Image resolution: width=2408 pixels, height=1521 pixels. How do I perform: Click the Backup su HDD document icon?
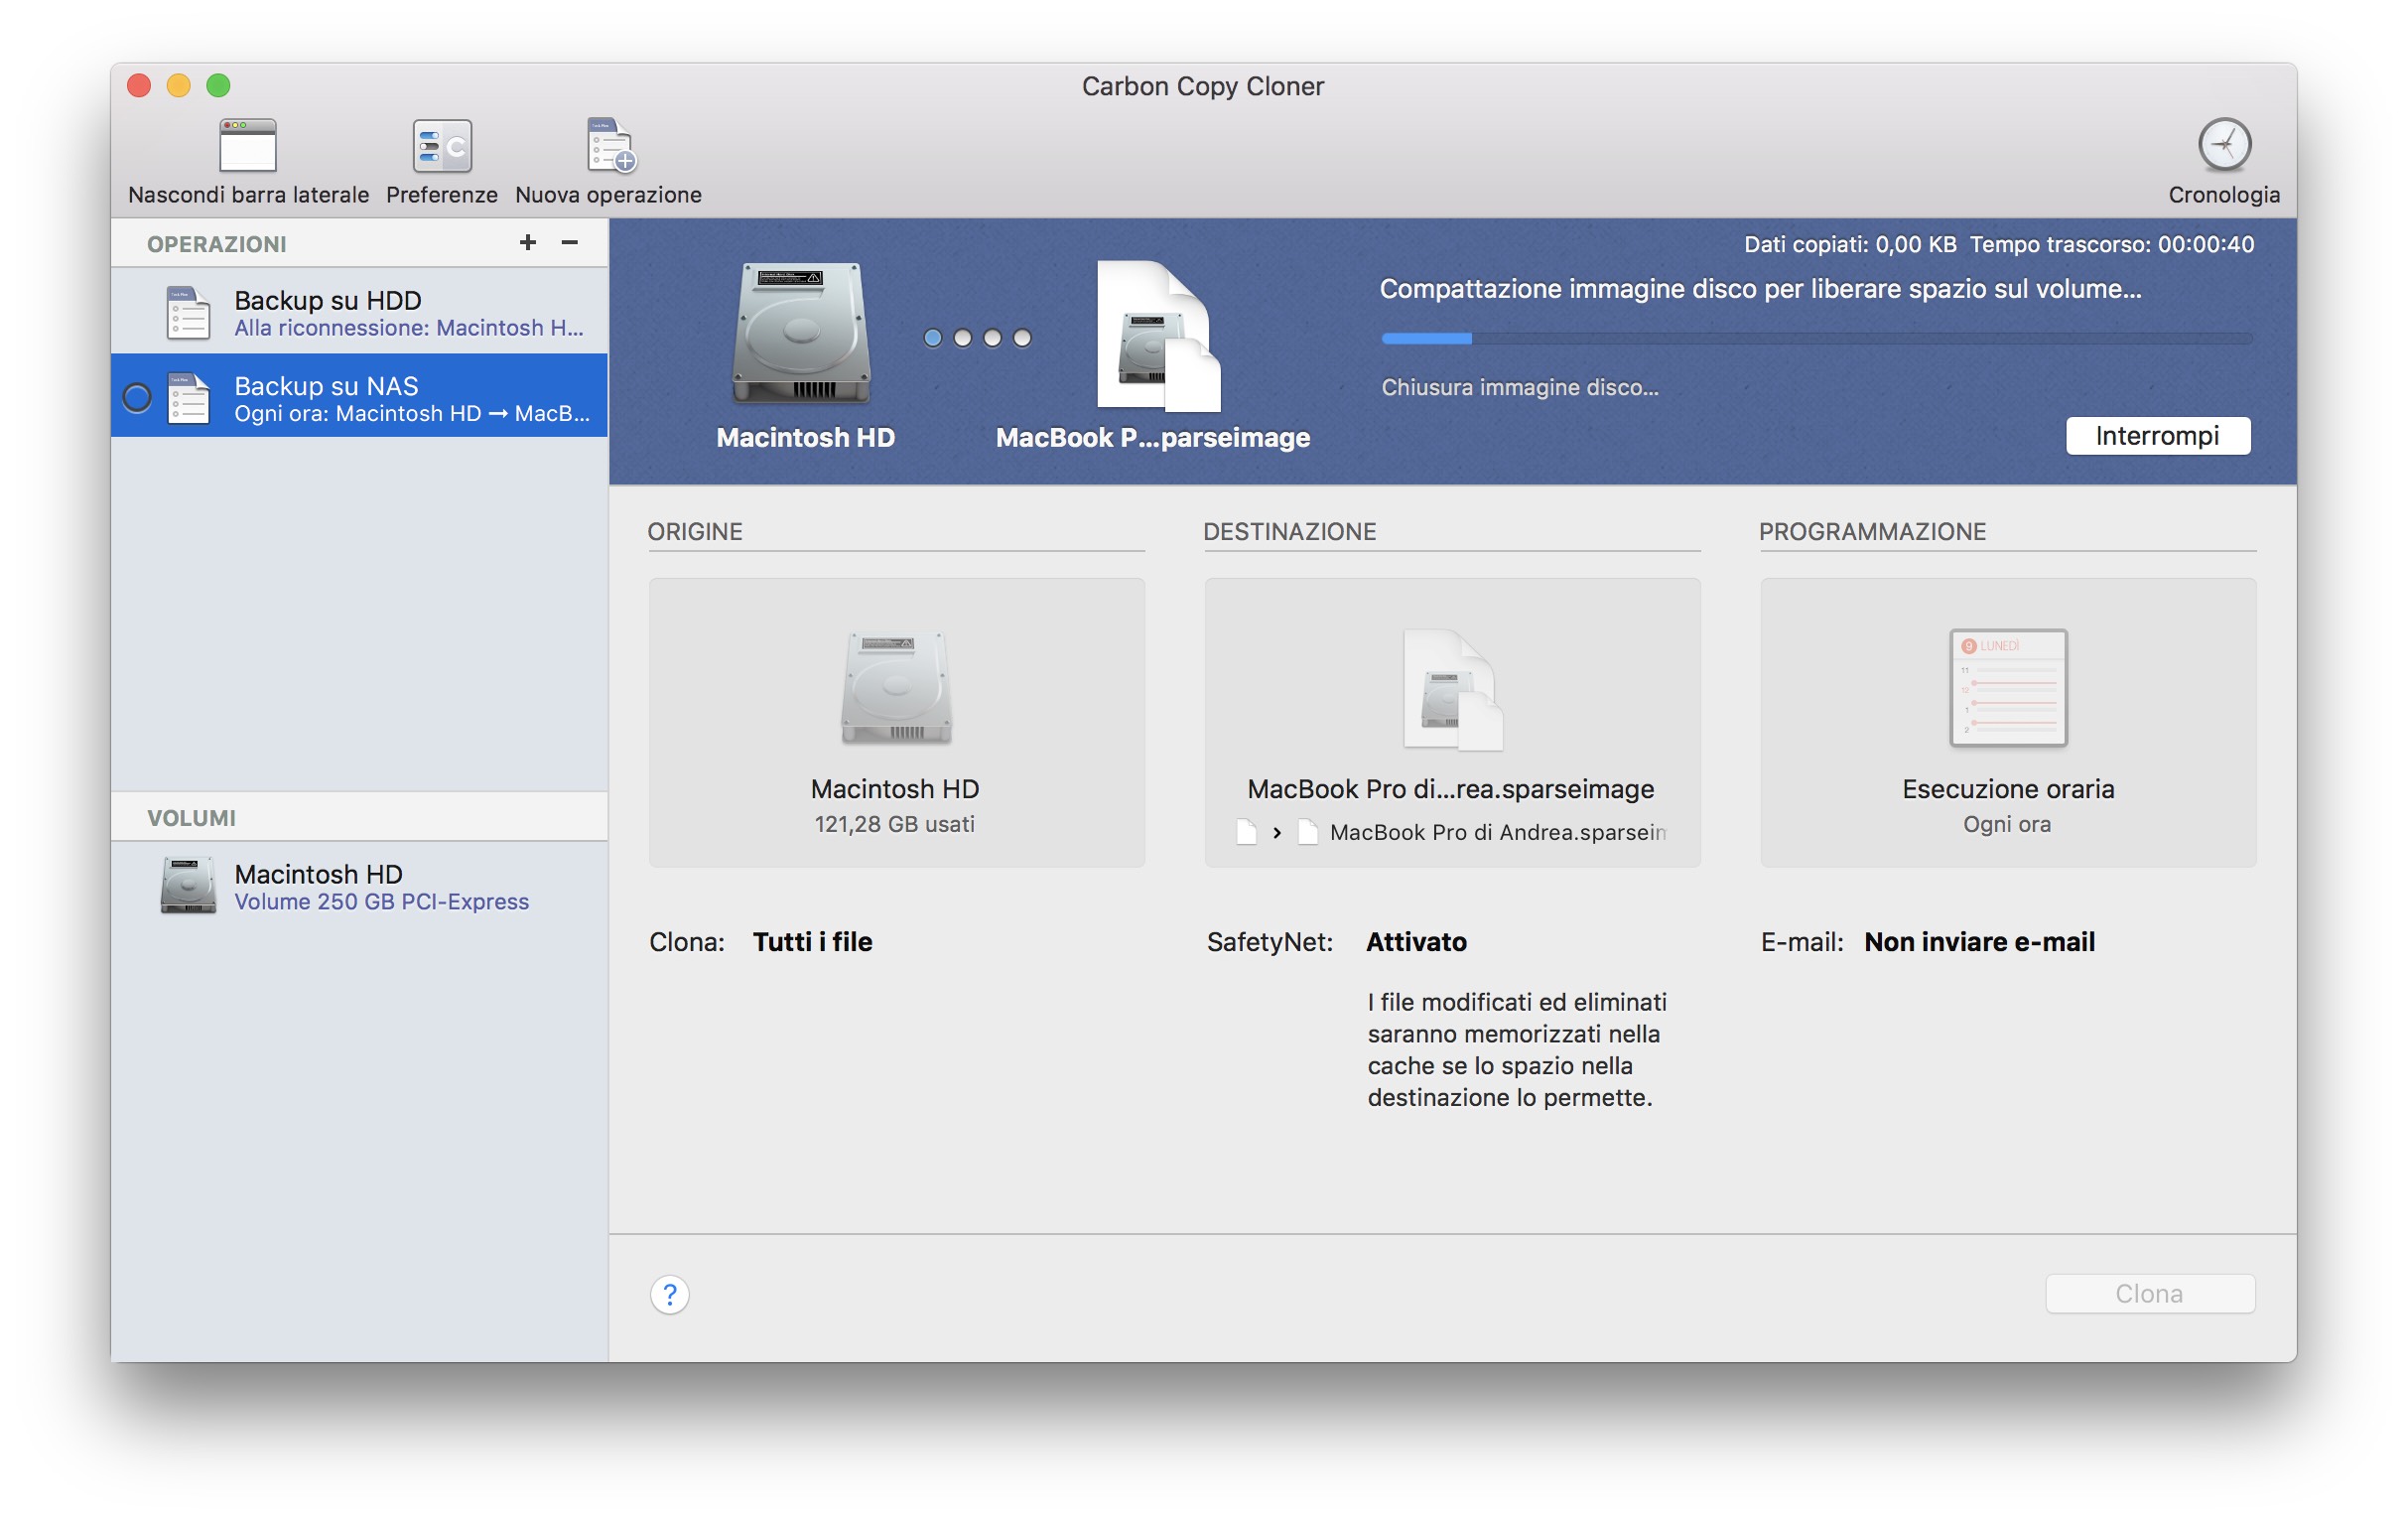click(x=188, y=313)
